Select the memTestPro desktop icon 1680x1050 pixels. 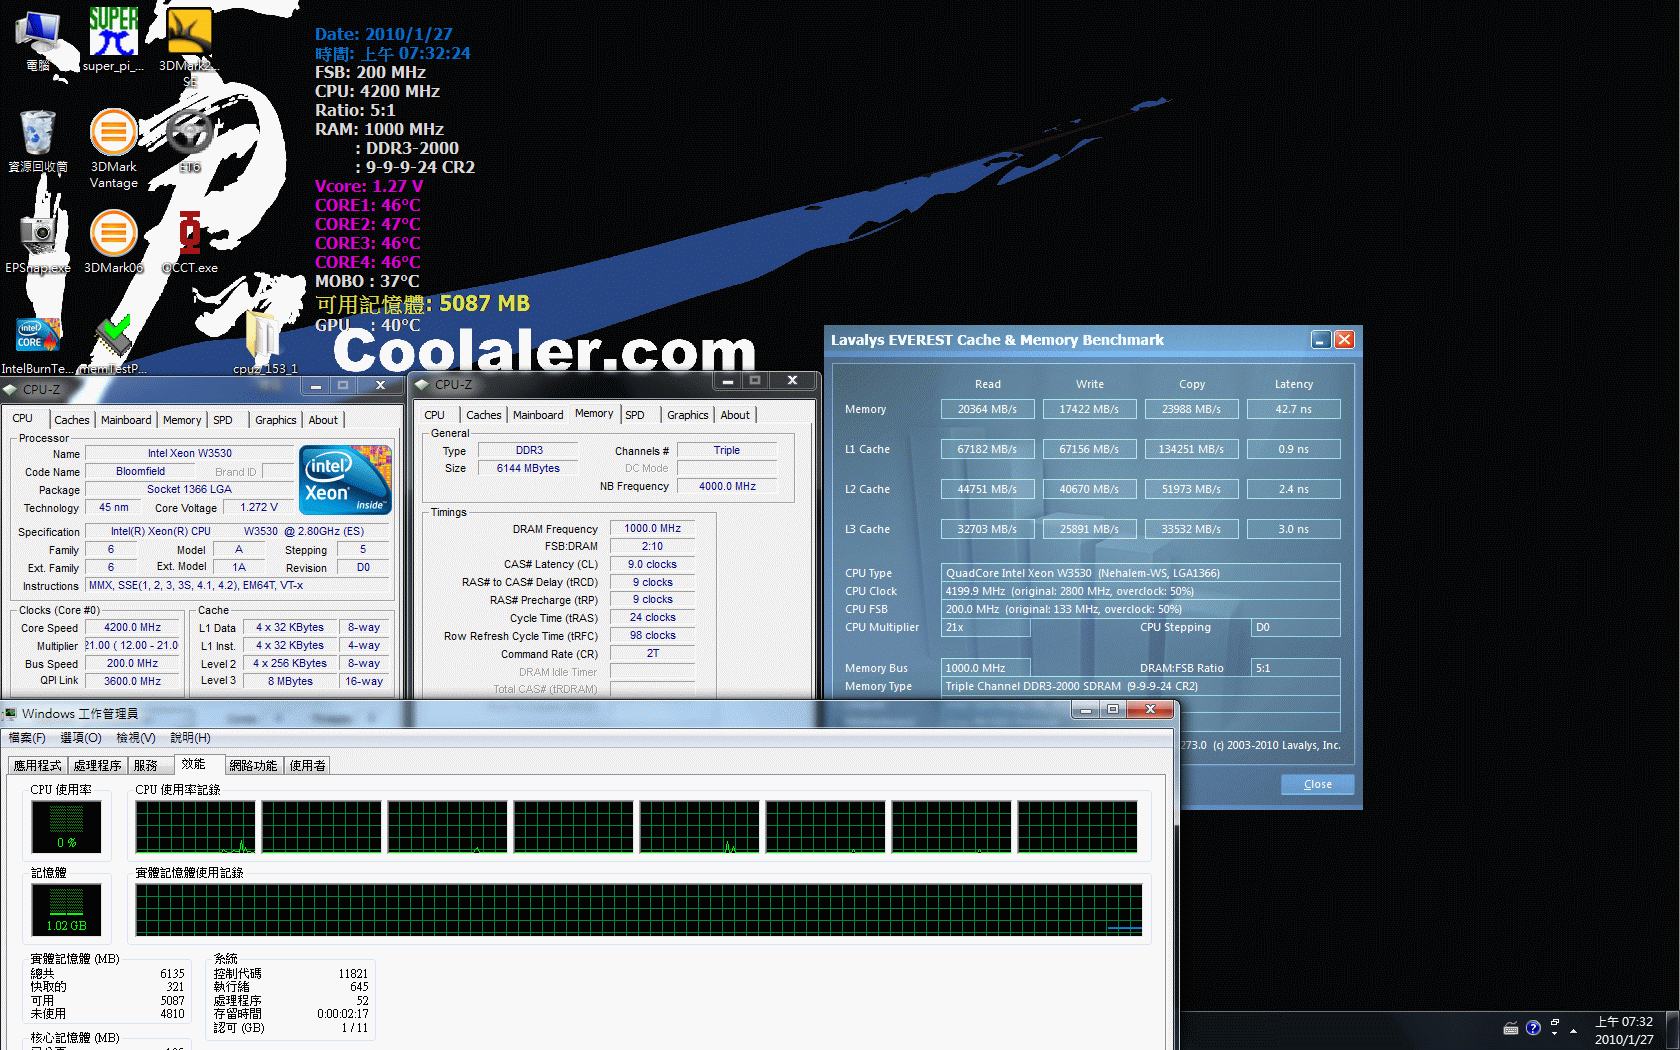[113, 345]
